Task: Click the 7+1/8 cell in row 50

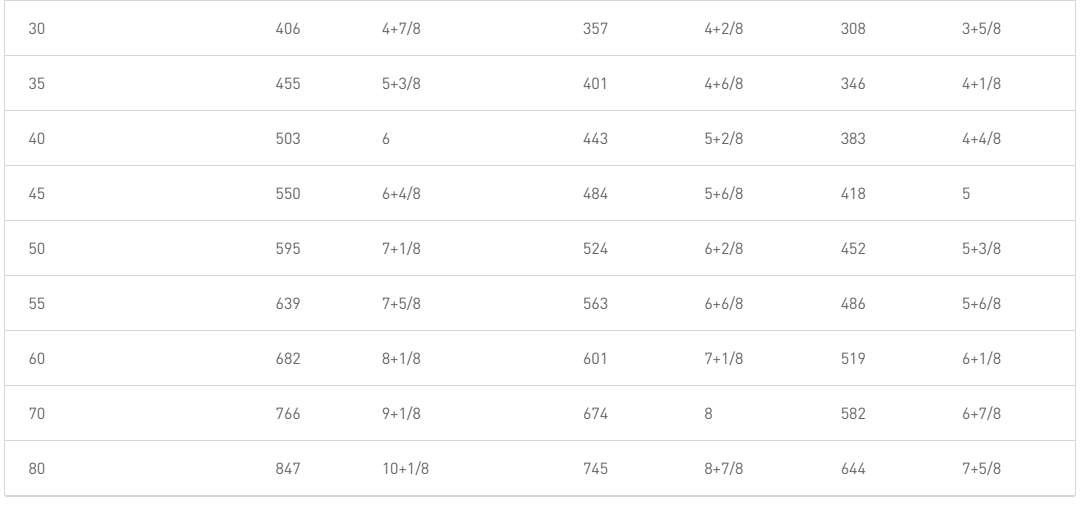Action: click(401, 249)
